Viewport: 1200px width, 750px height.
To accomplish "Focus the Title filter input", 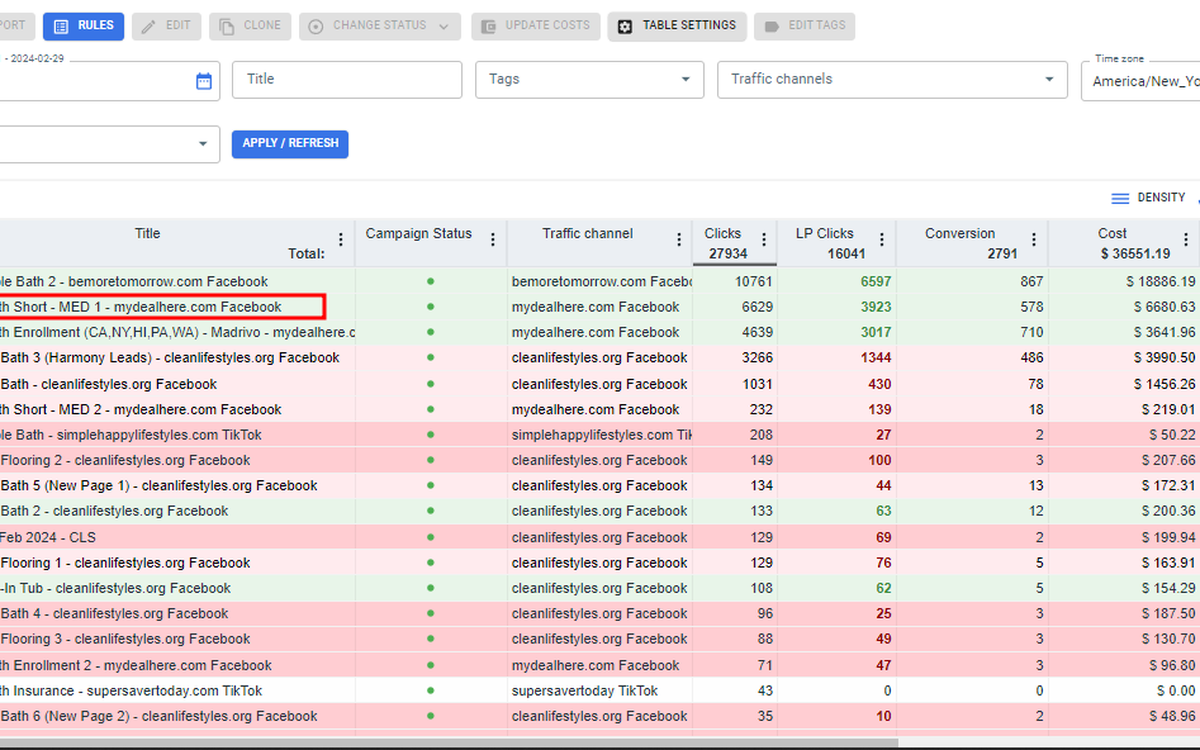I will point(347,80).
